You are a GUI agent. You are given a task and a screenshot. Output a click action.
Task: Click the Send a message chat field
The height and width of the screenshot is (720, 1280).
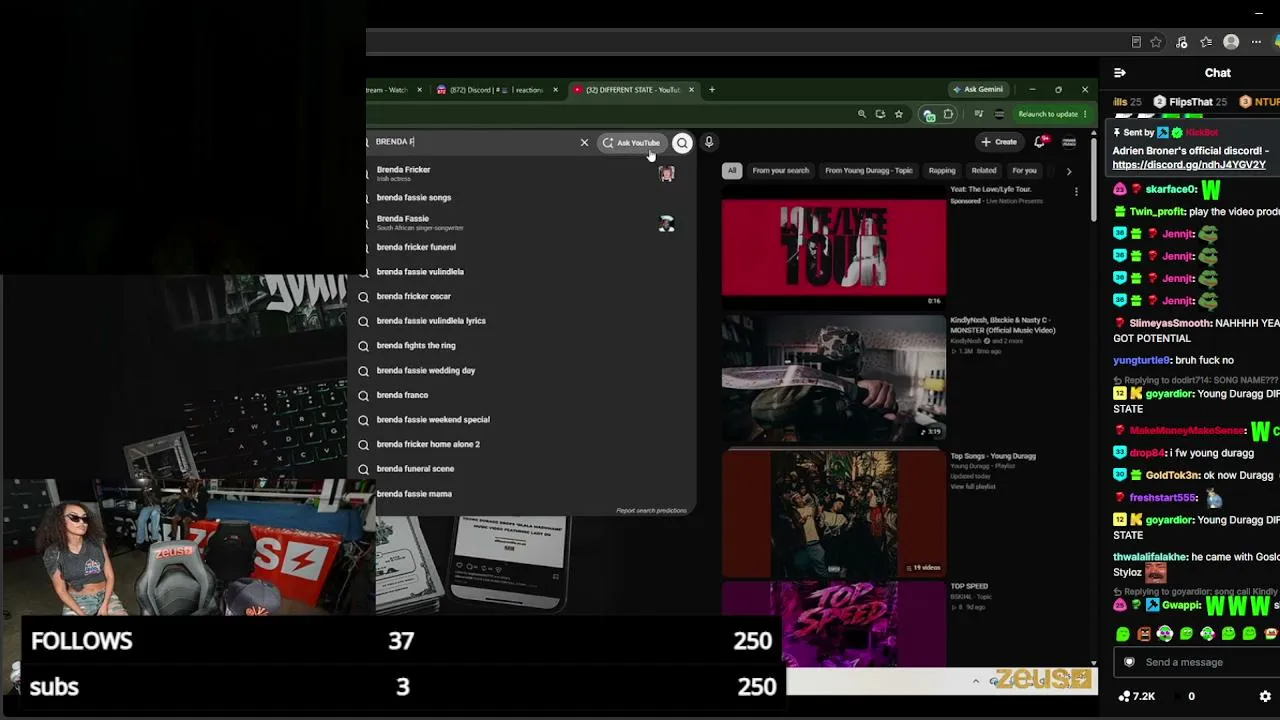(x=1196, y=662)
